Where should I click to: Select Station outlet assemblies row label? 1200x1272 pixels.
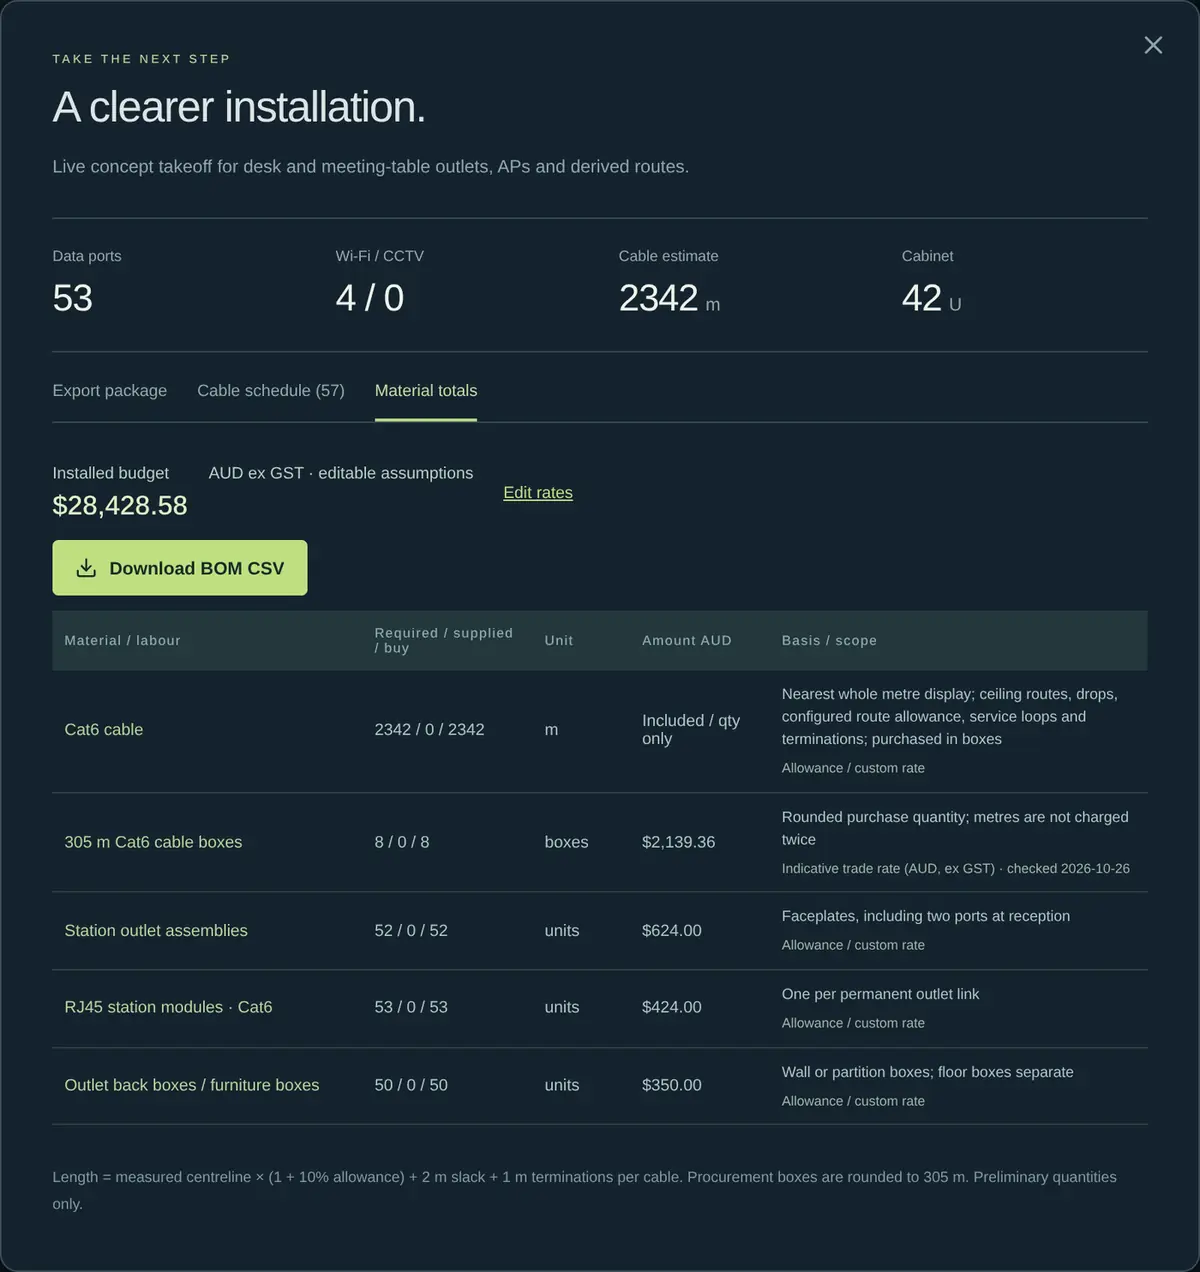coord(156,930)
